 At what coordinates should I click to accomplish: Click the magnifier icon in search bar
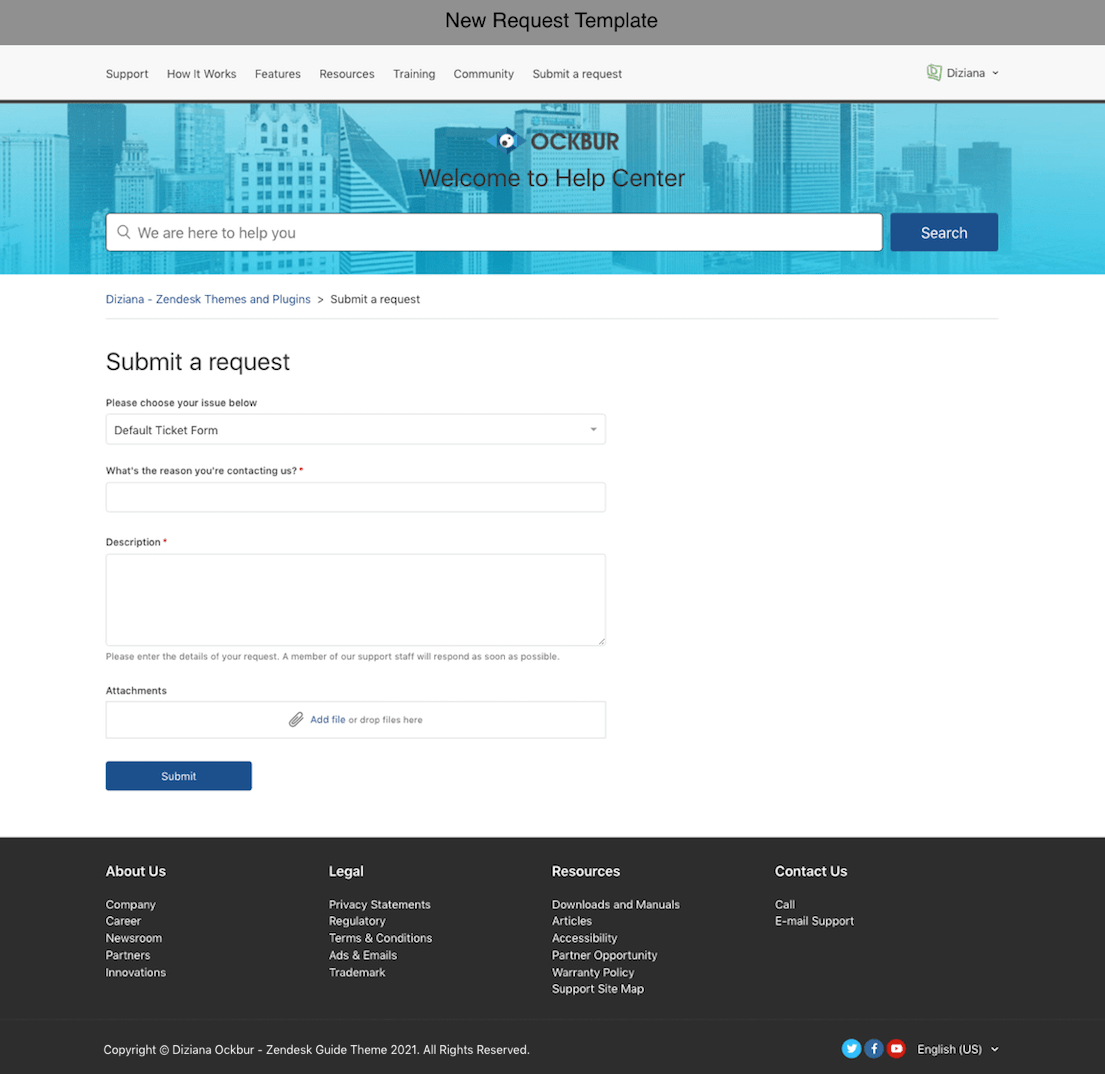point(124,232)
